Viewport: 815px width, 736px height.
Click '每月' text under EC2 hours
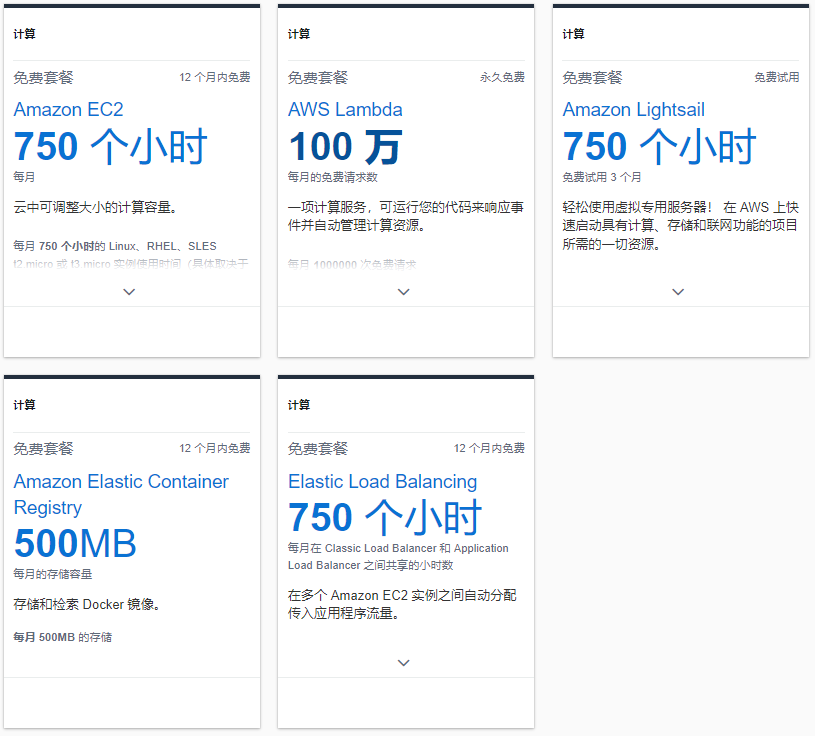pos(24,177)
